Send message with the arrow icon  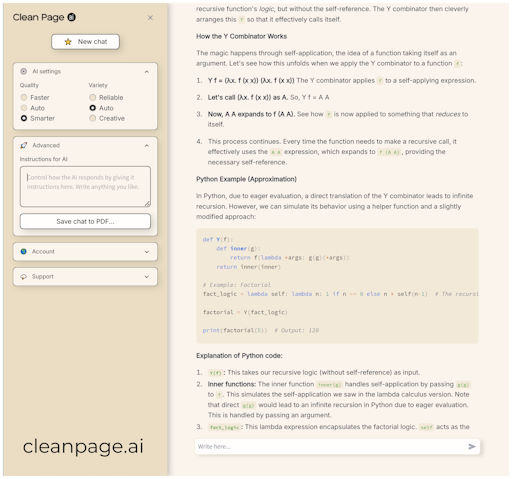(472, 447)
